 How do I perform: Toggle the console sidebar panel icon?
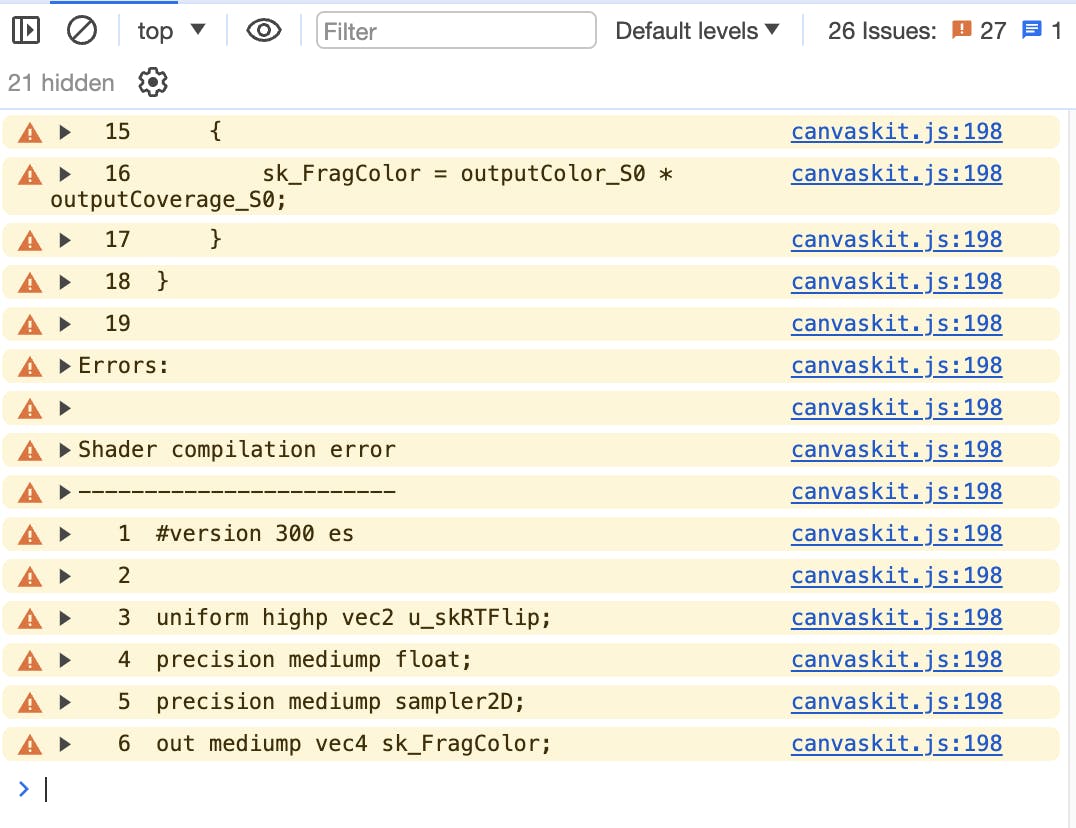26,30
